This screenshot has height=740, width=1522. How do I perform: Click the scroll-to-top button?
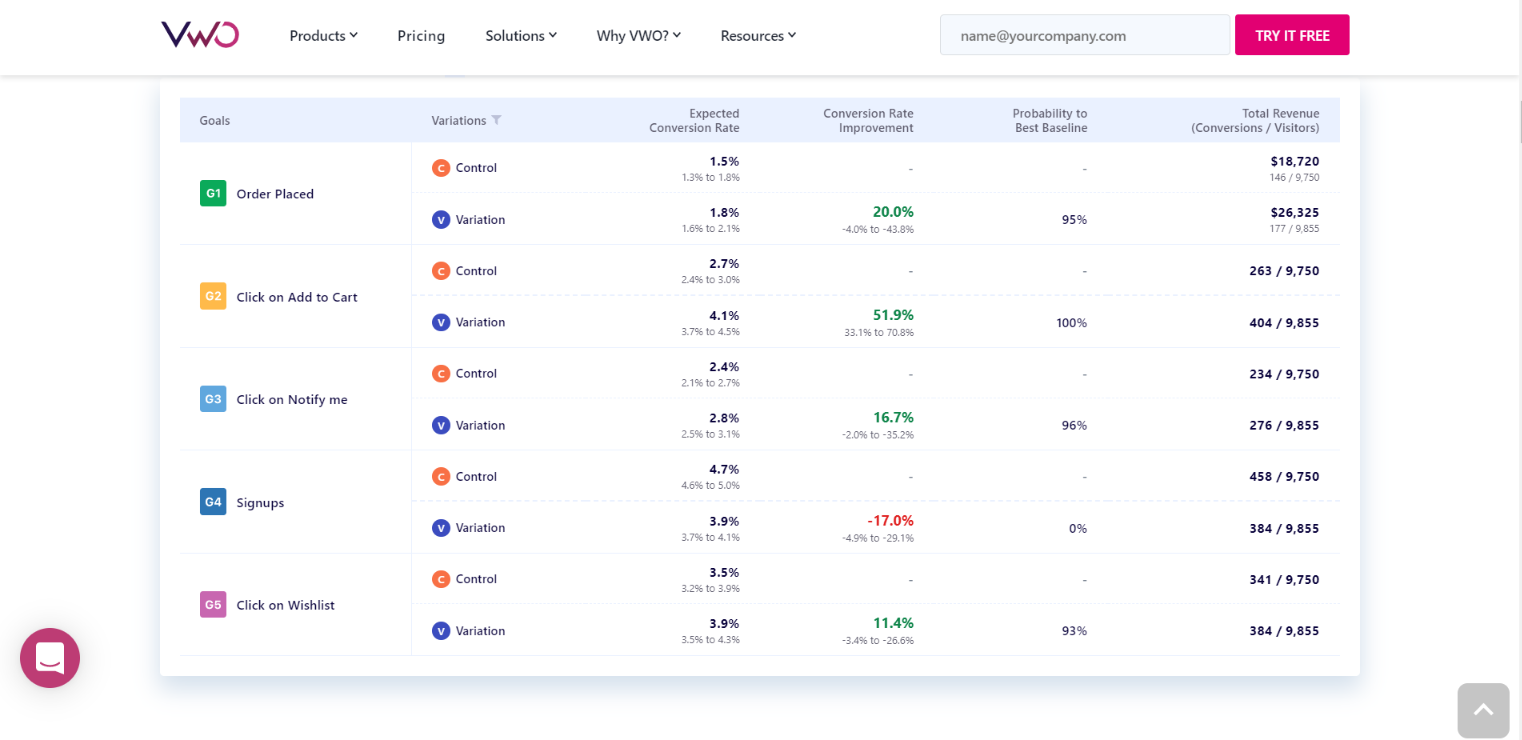pyautogui.click(x=1483, y=710)
